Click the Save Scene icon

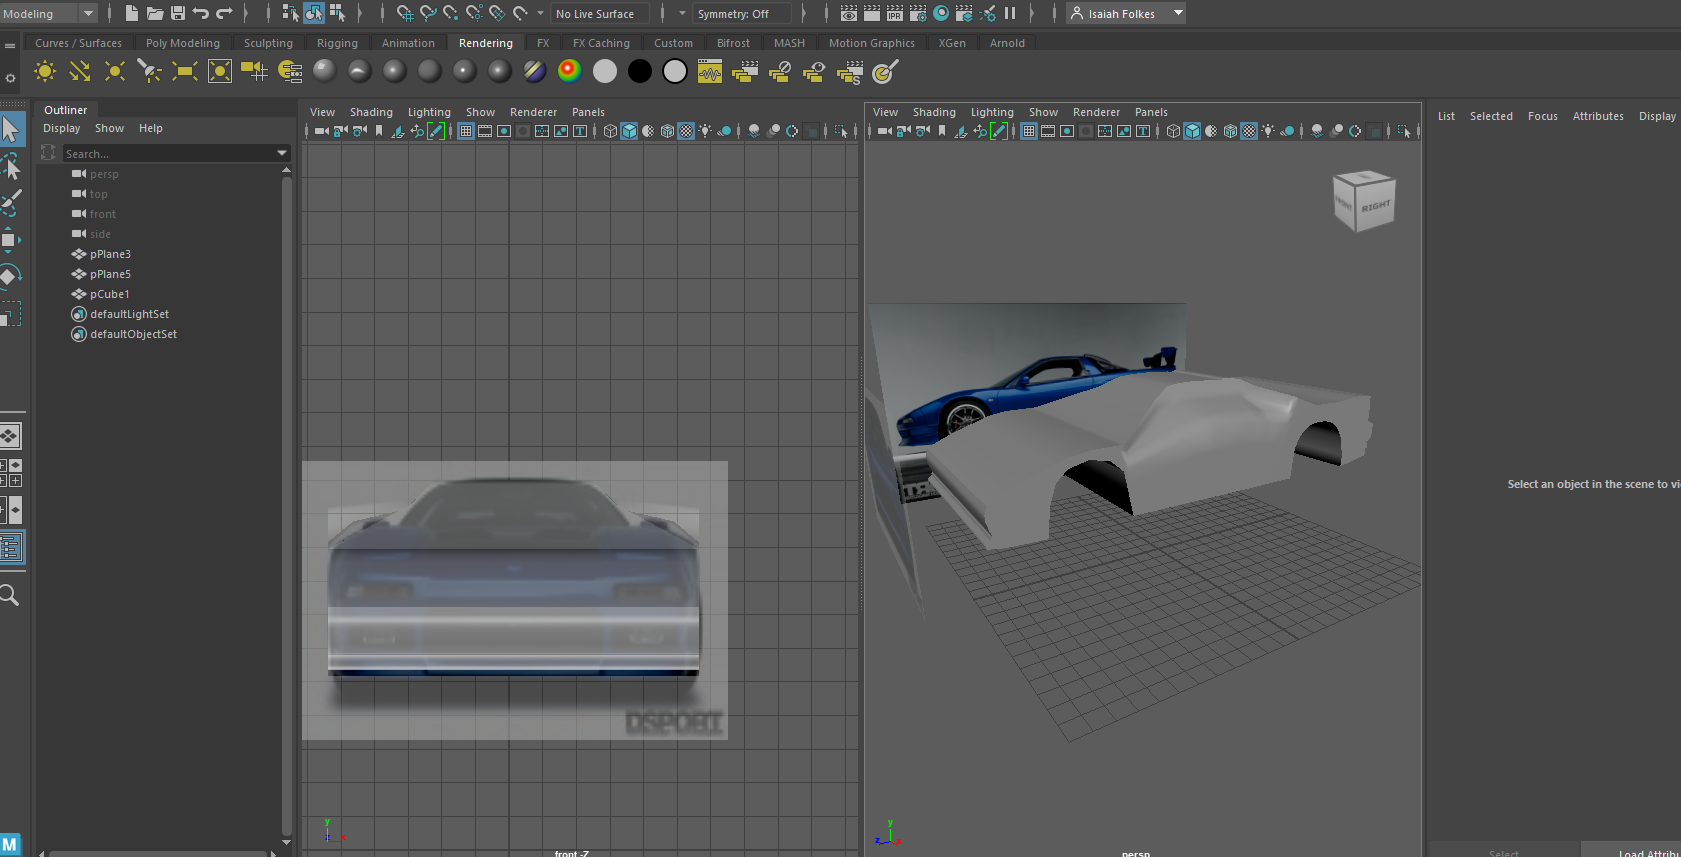pos(178,13)
